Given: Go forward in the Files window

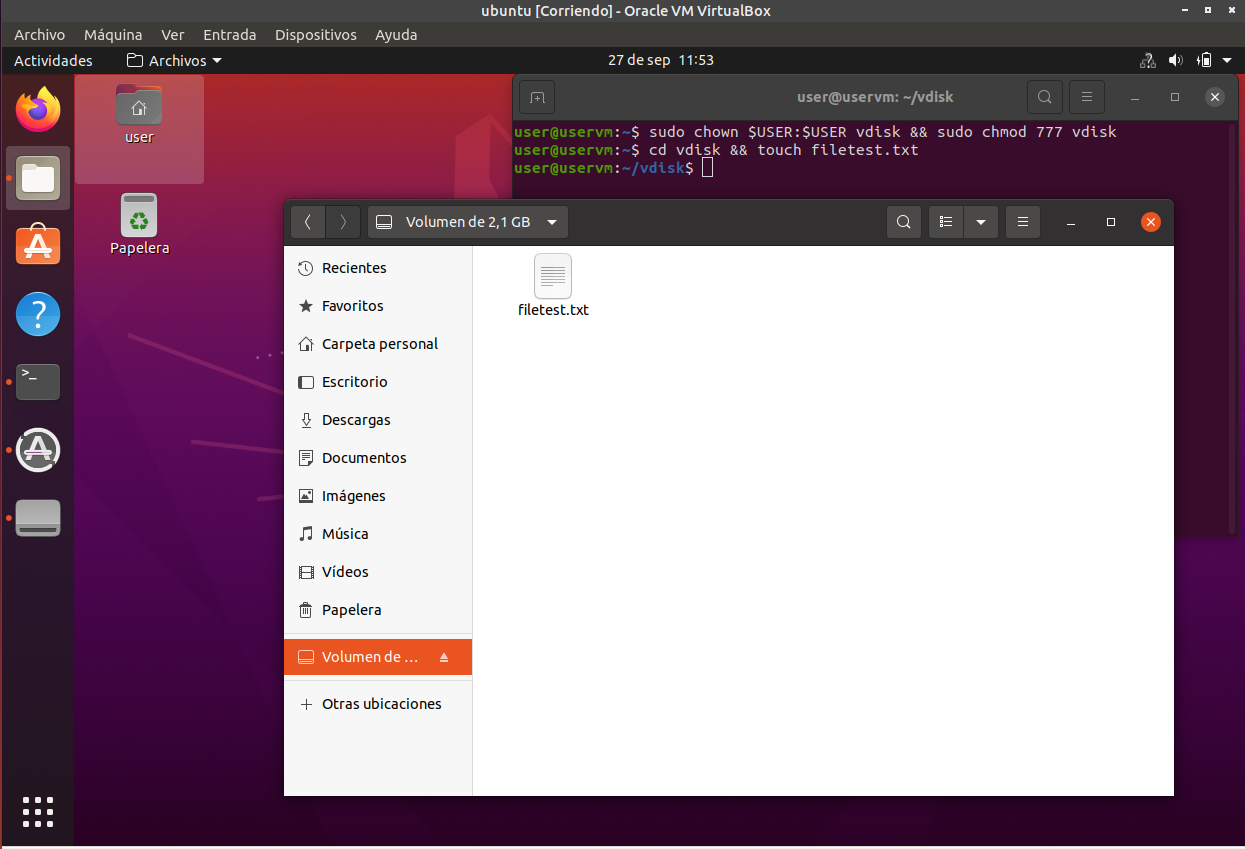Looking at the screenshot, I should point(343,222).
